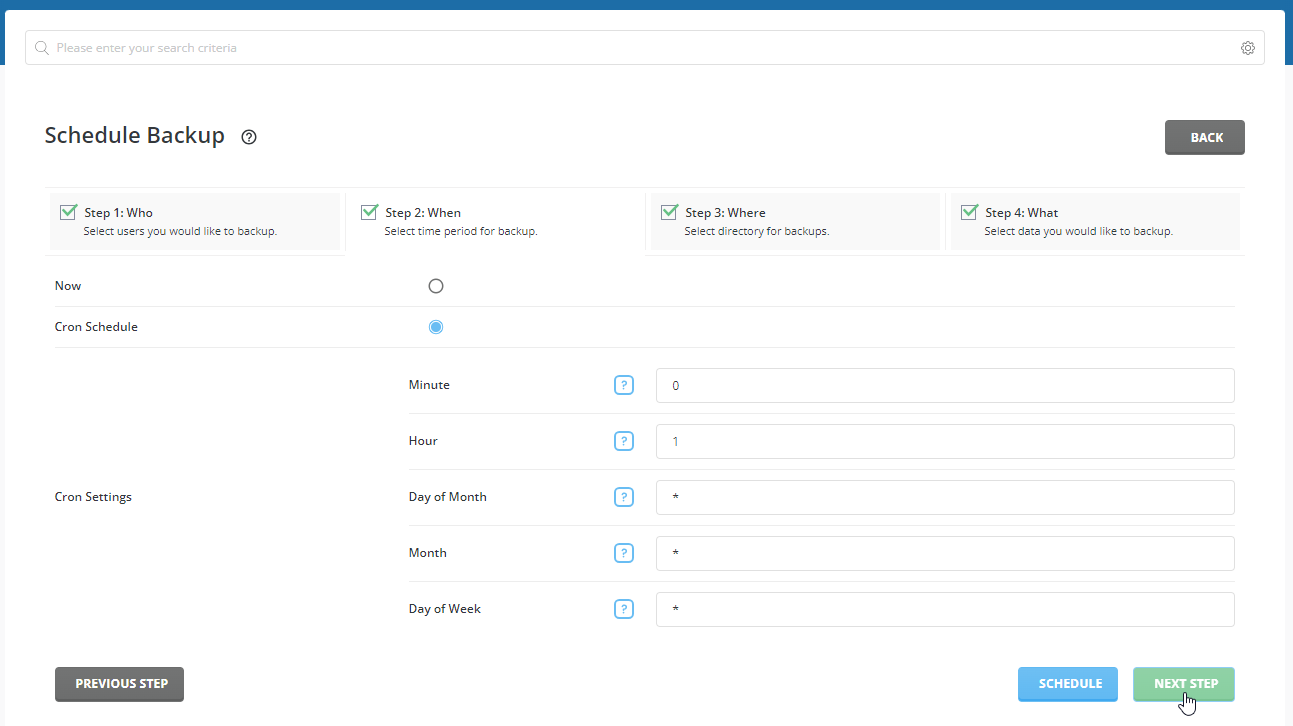Click the Step 2 green checkmark icon

coord(369,211)
